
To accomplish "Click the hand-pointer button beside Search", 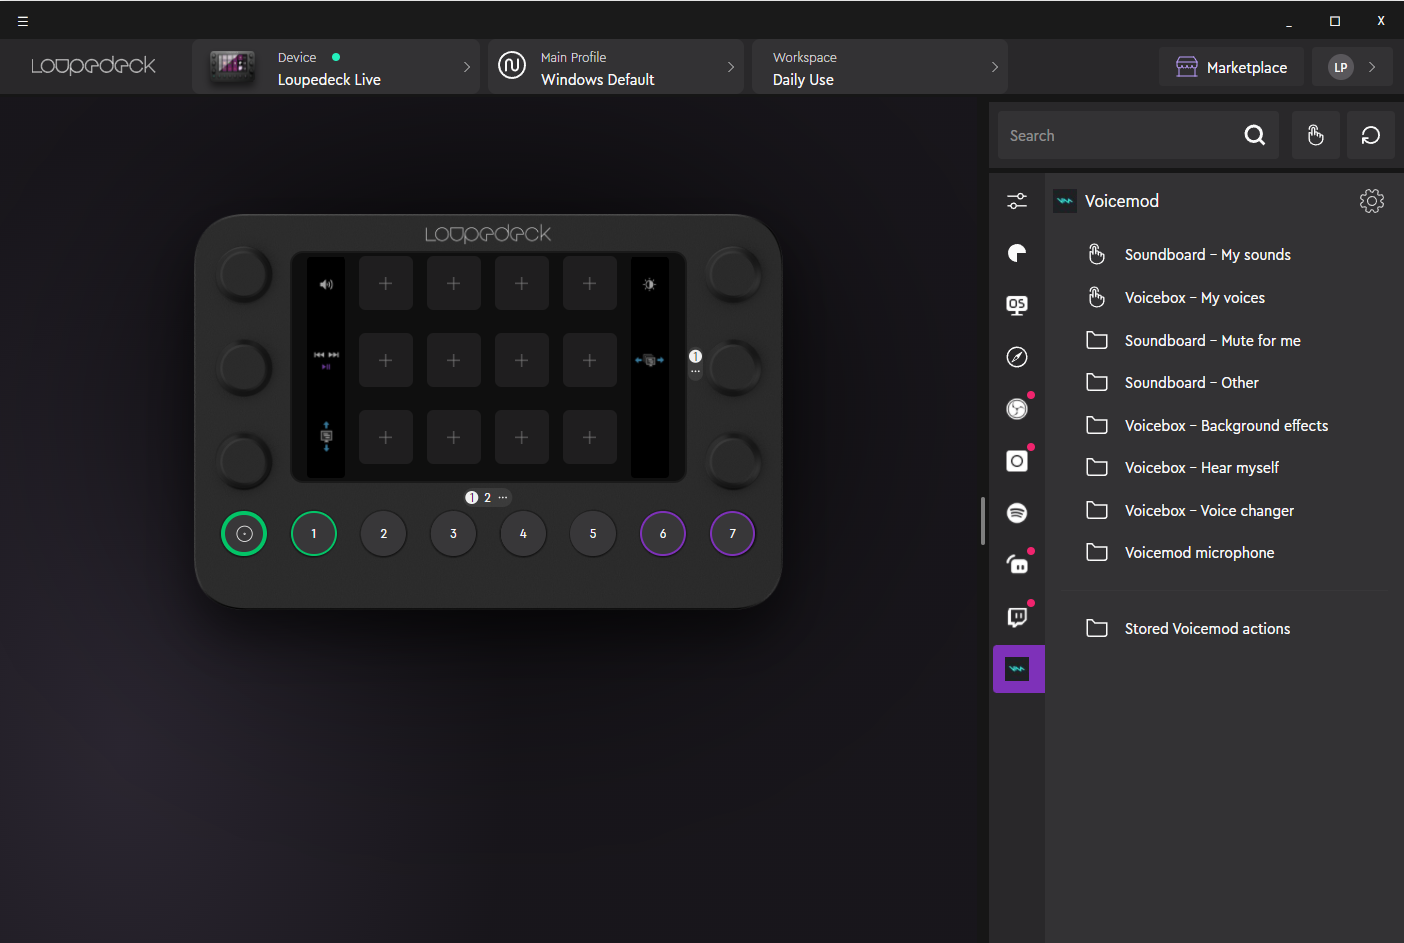I will [1316, 135].
